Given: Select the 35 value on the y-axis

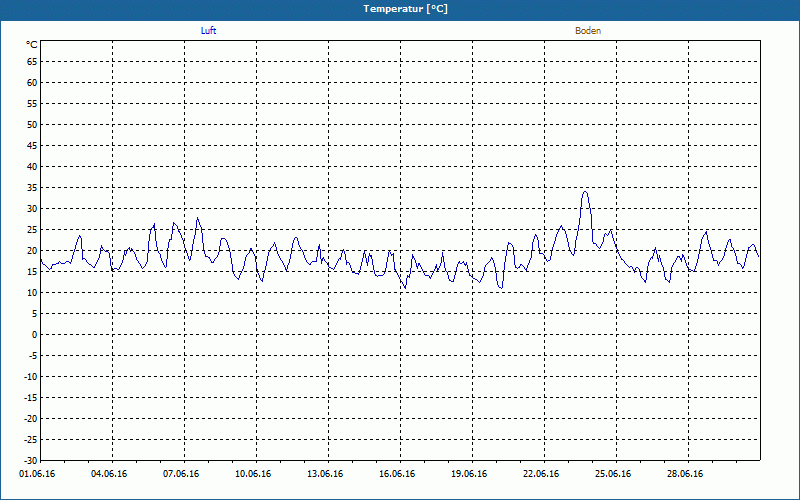Looking at the screenshot, I should coord(32,188).
